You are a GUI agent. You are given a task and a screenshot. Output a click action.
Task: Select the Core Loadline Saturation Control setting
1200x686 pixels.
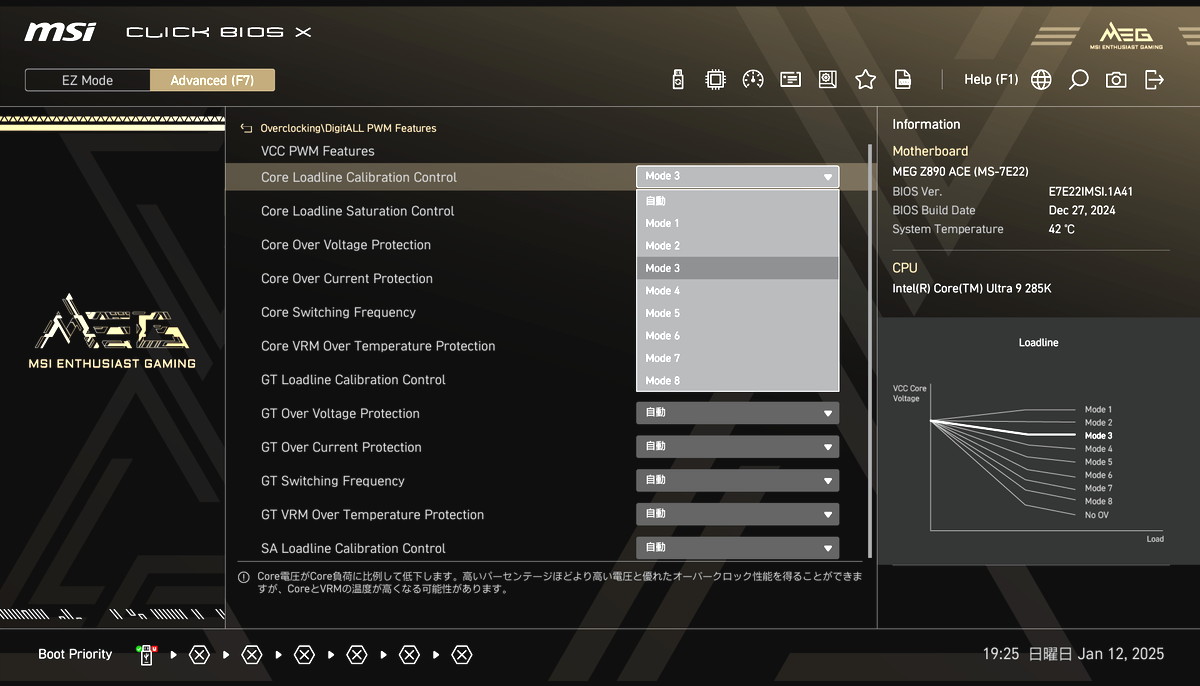[x=357, y=211]
